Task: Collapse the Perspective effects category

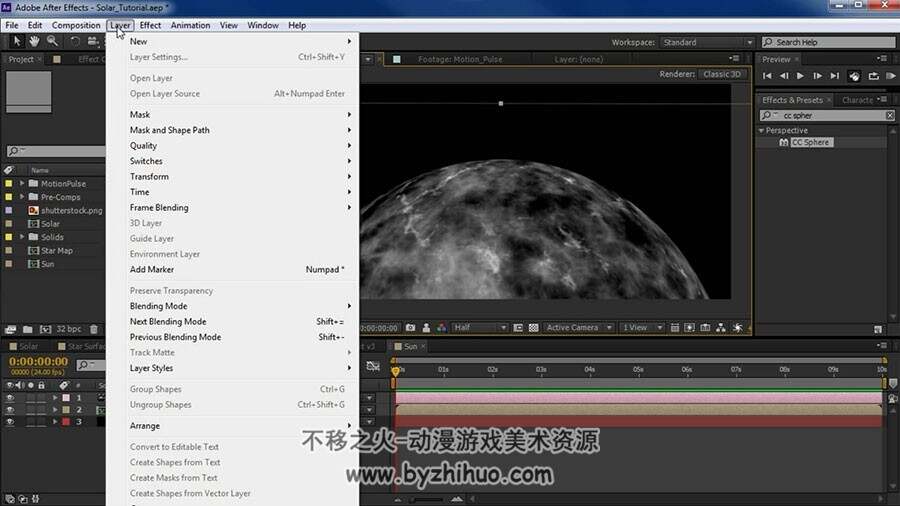Action: (762, 131)
